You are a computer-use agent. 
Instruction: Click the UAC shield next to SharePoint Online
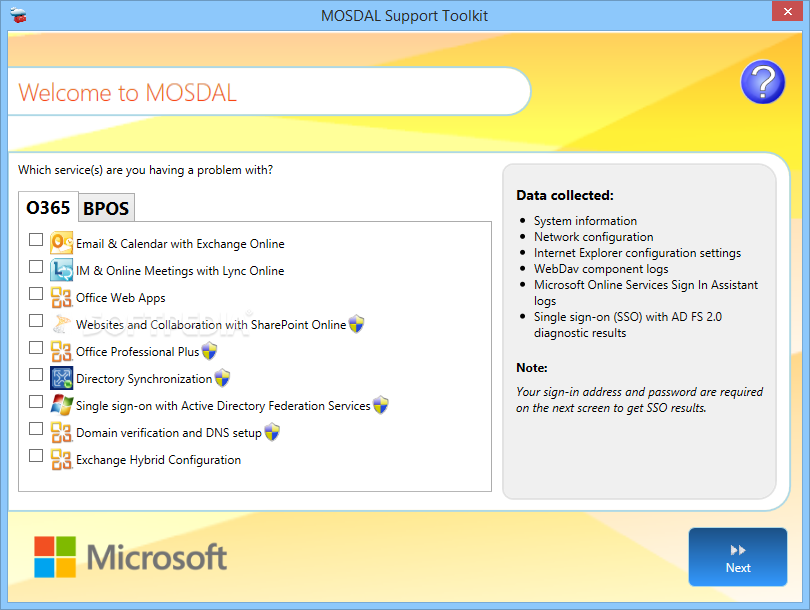click(x=356, y=324)
